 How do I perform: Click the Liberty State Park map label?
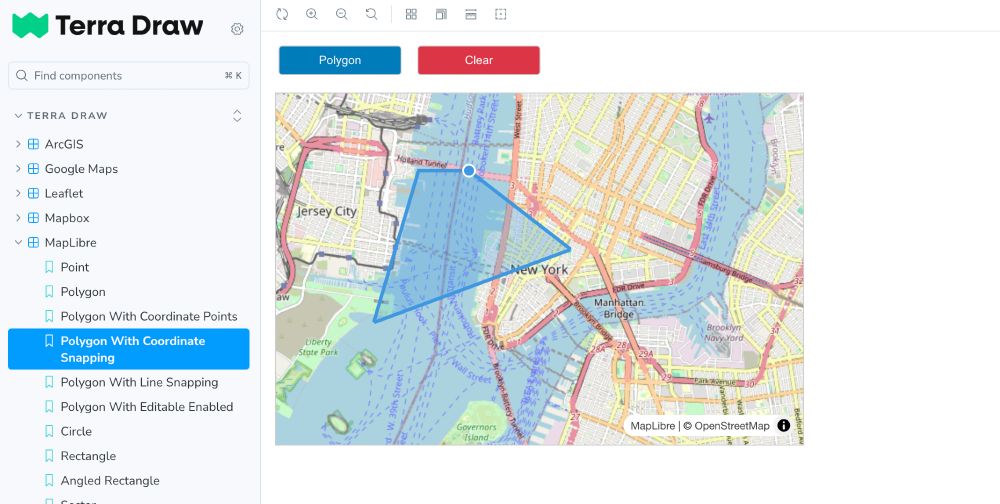(x=318, y=347)
